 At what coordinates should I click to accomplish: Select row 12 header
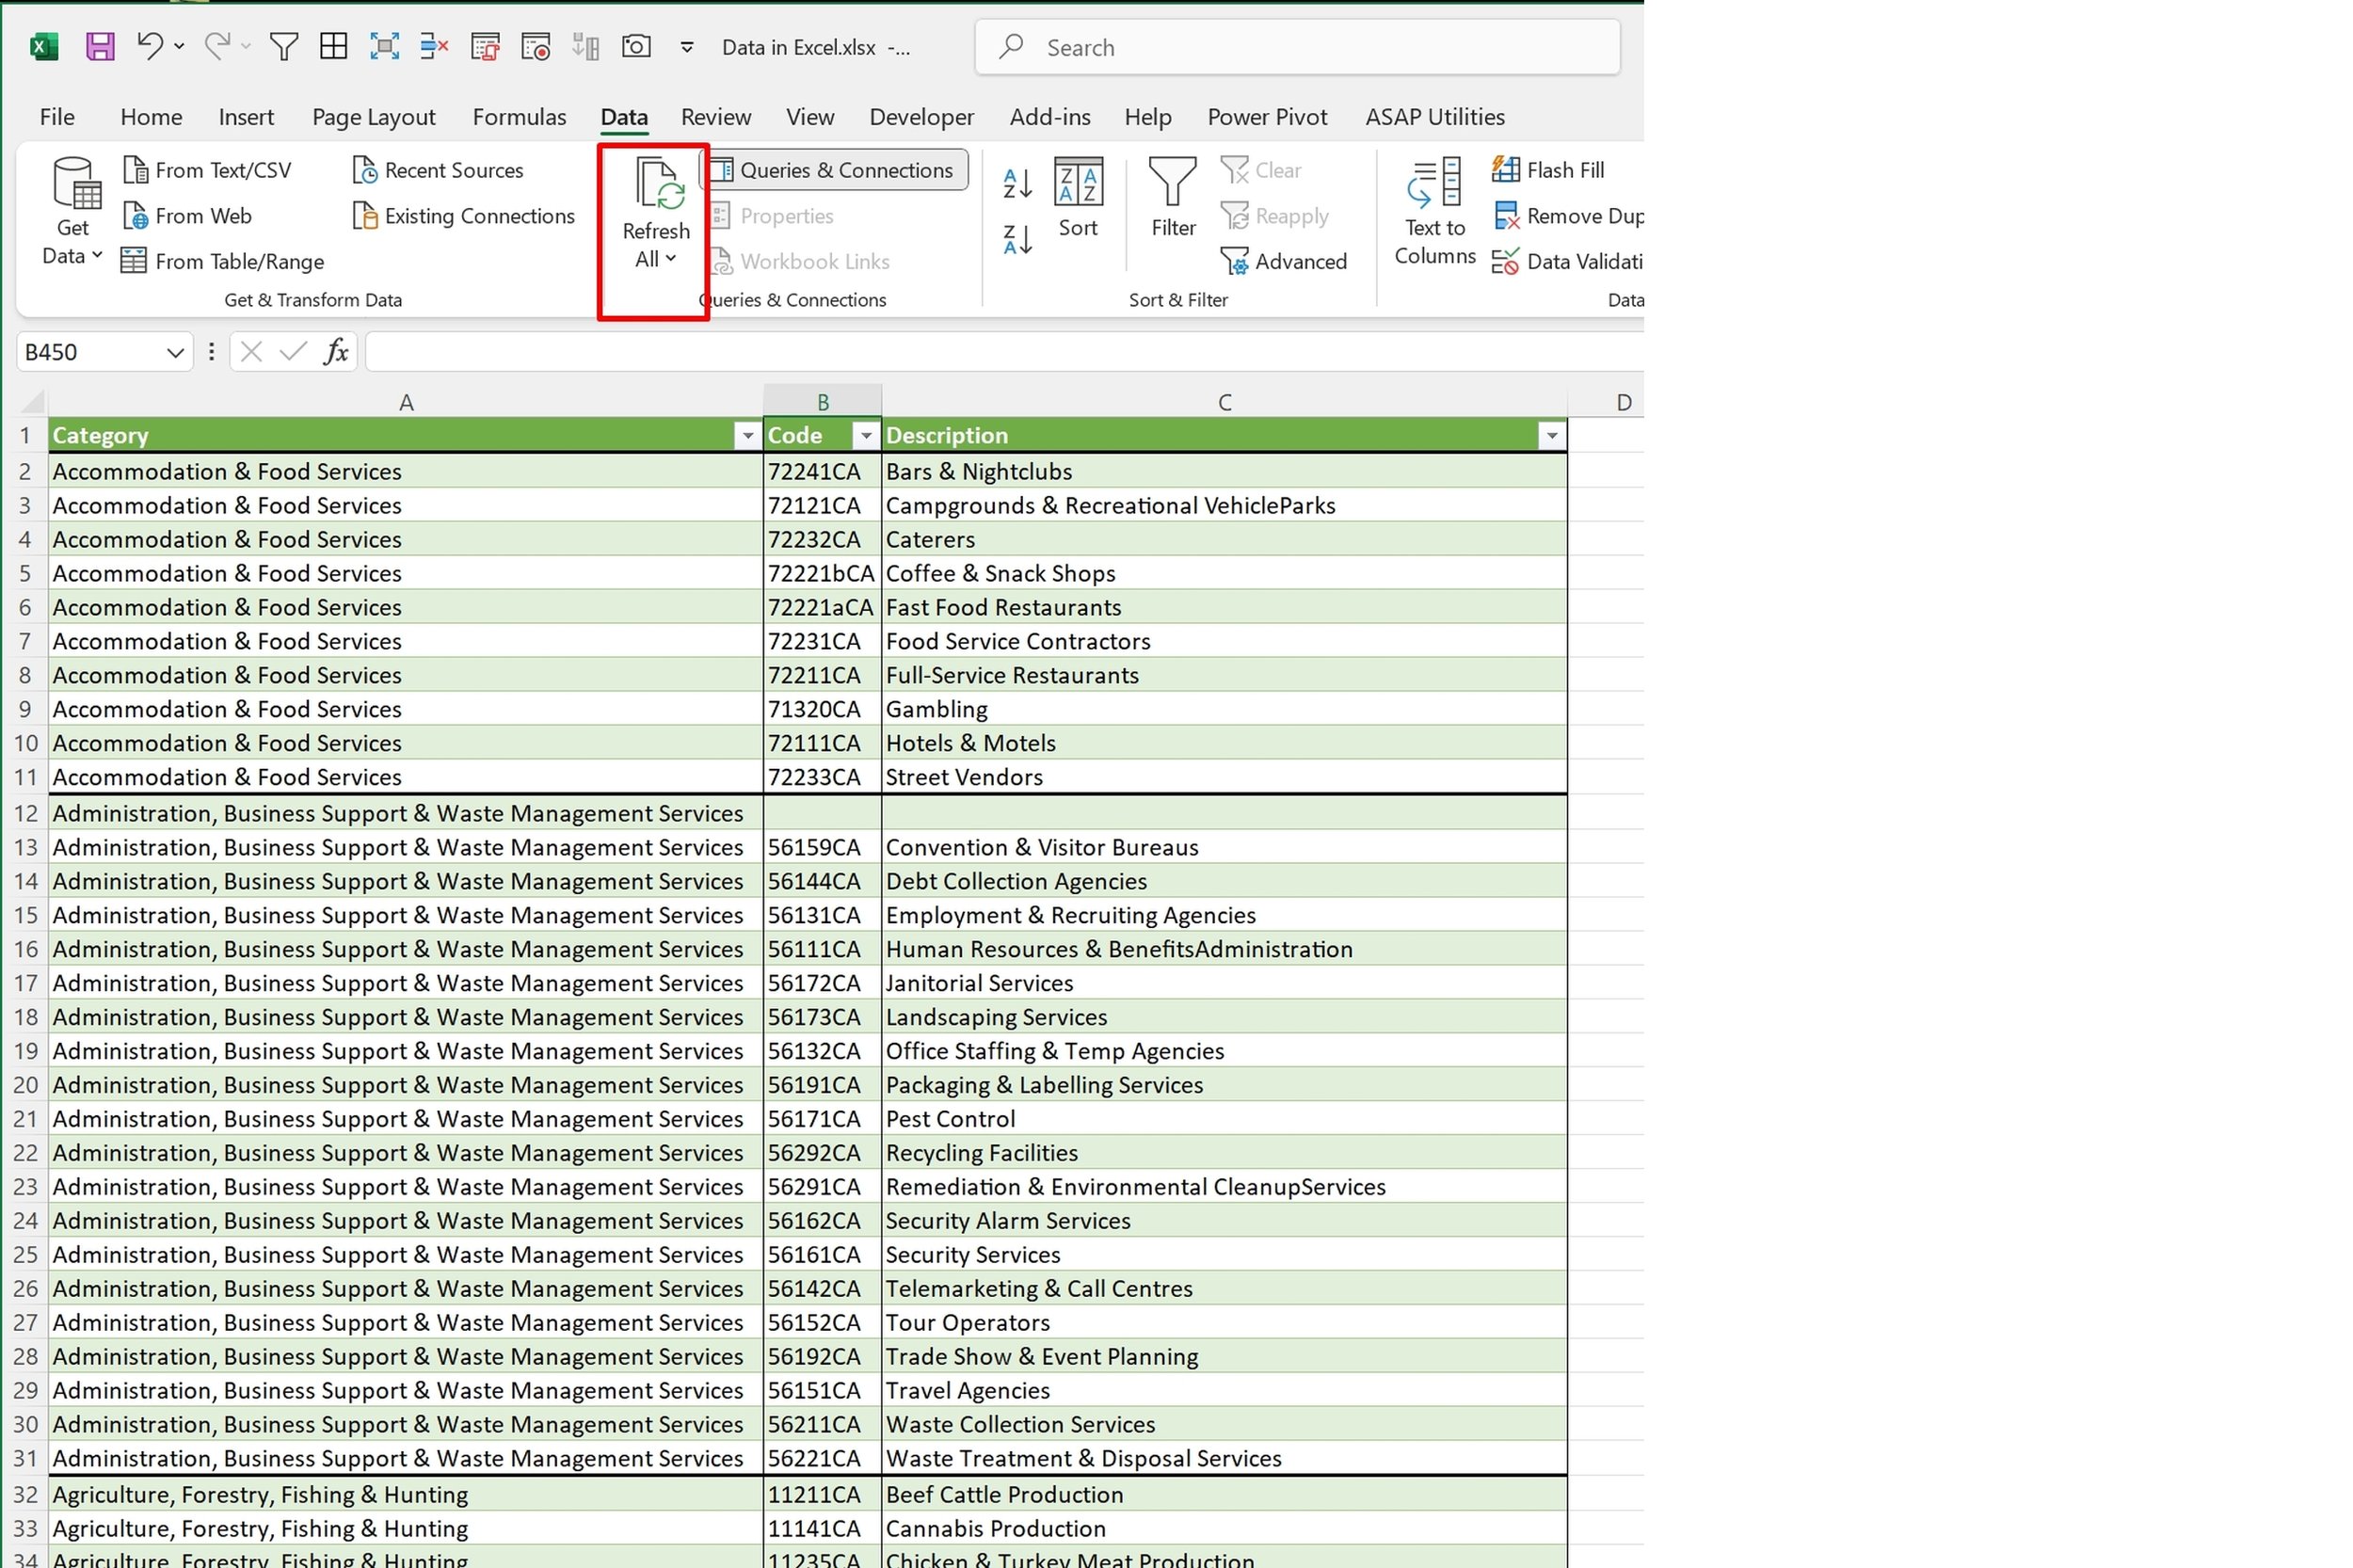[26, 813]
